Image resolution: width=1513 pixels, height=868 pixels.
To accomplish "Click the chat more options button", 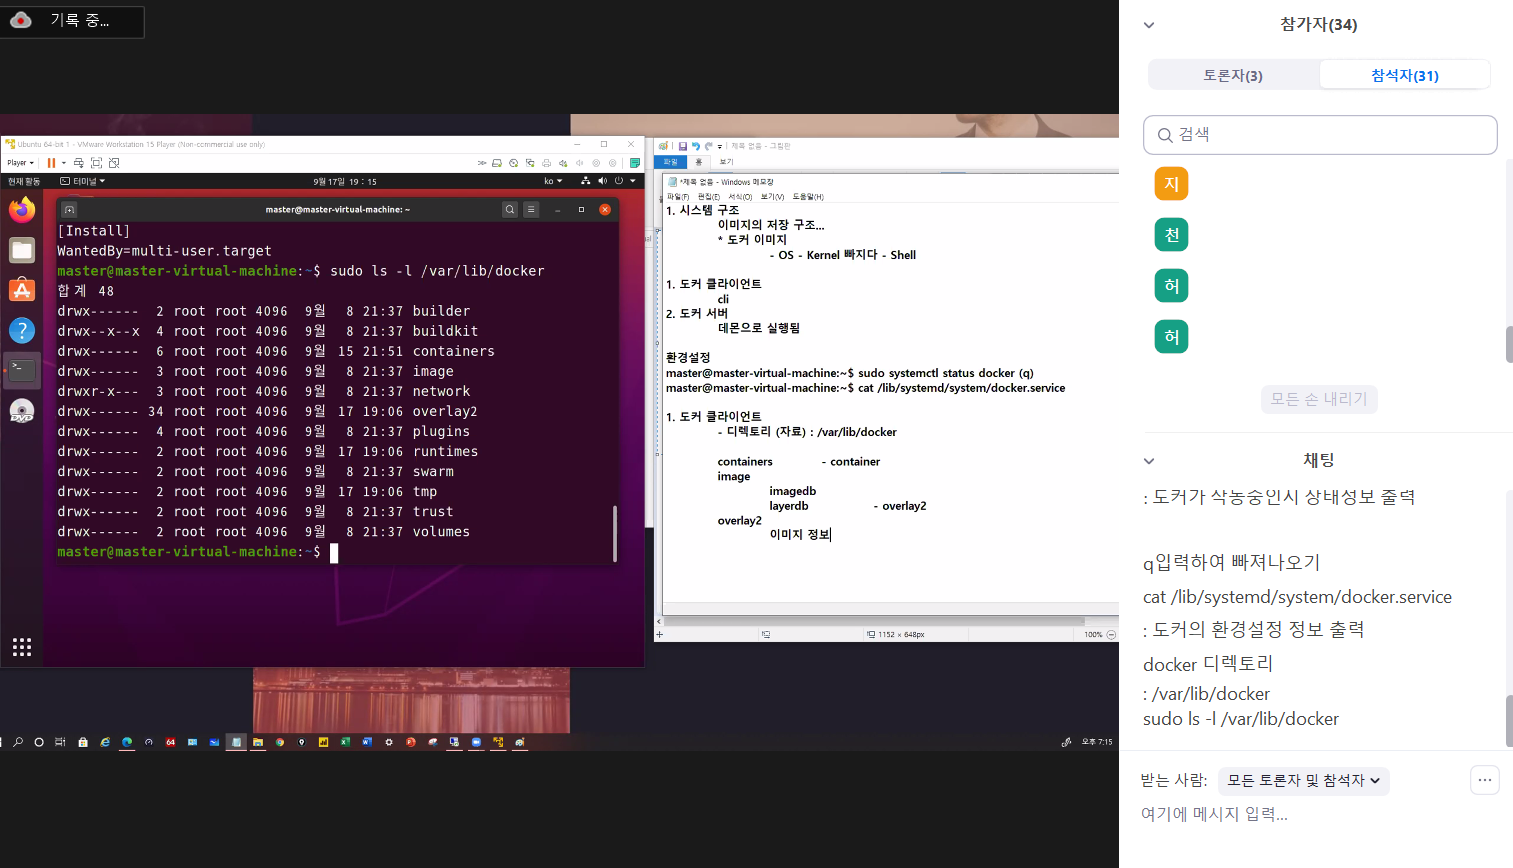I will [1485, 780].
